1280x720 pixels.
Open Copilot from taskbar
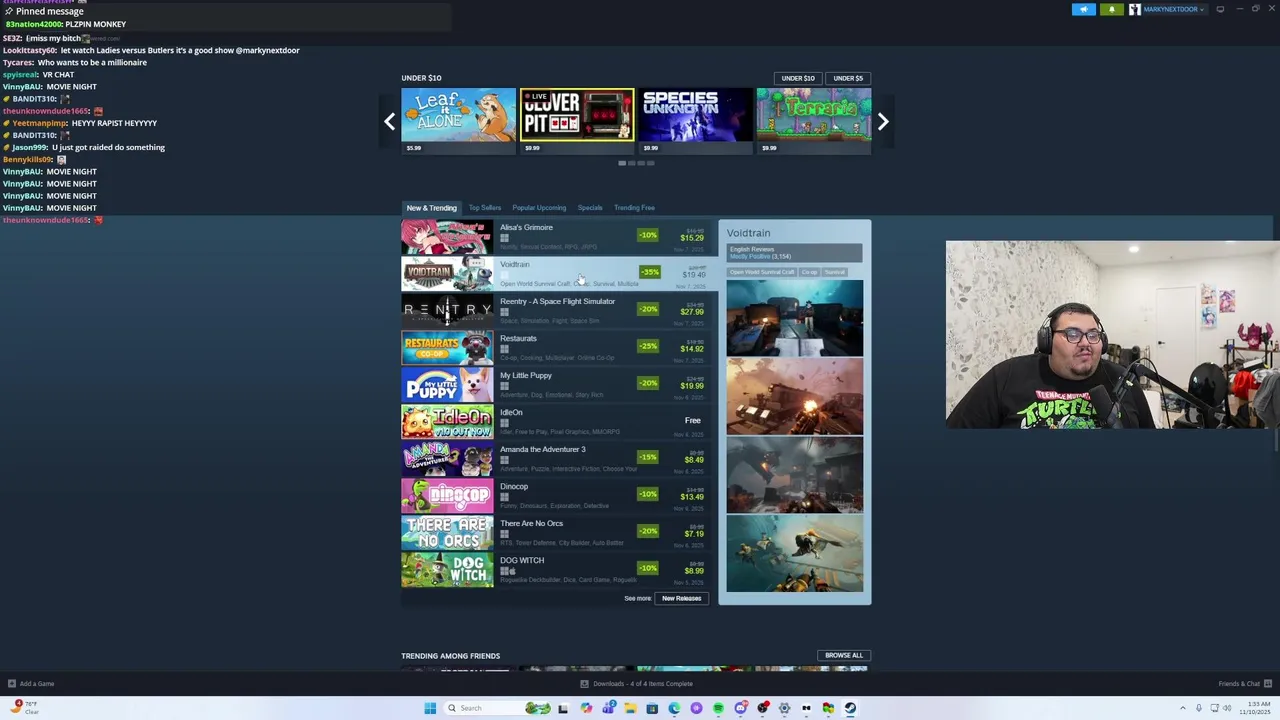tap(586, 708)
